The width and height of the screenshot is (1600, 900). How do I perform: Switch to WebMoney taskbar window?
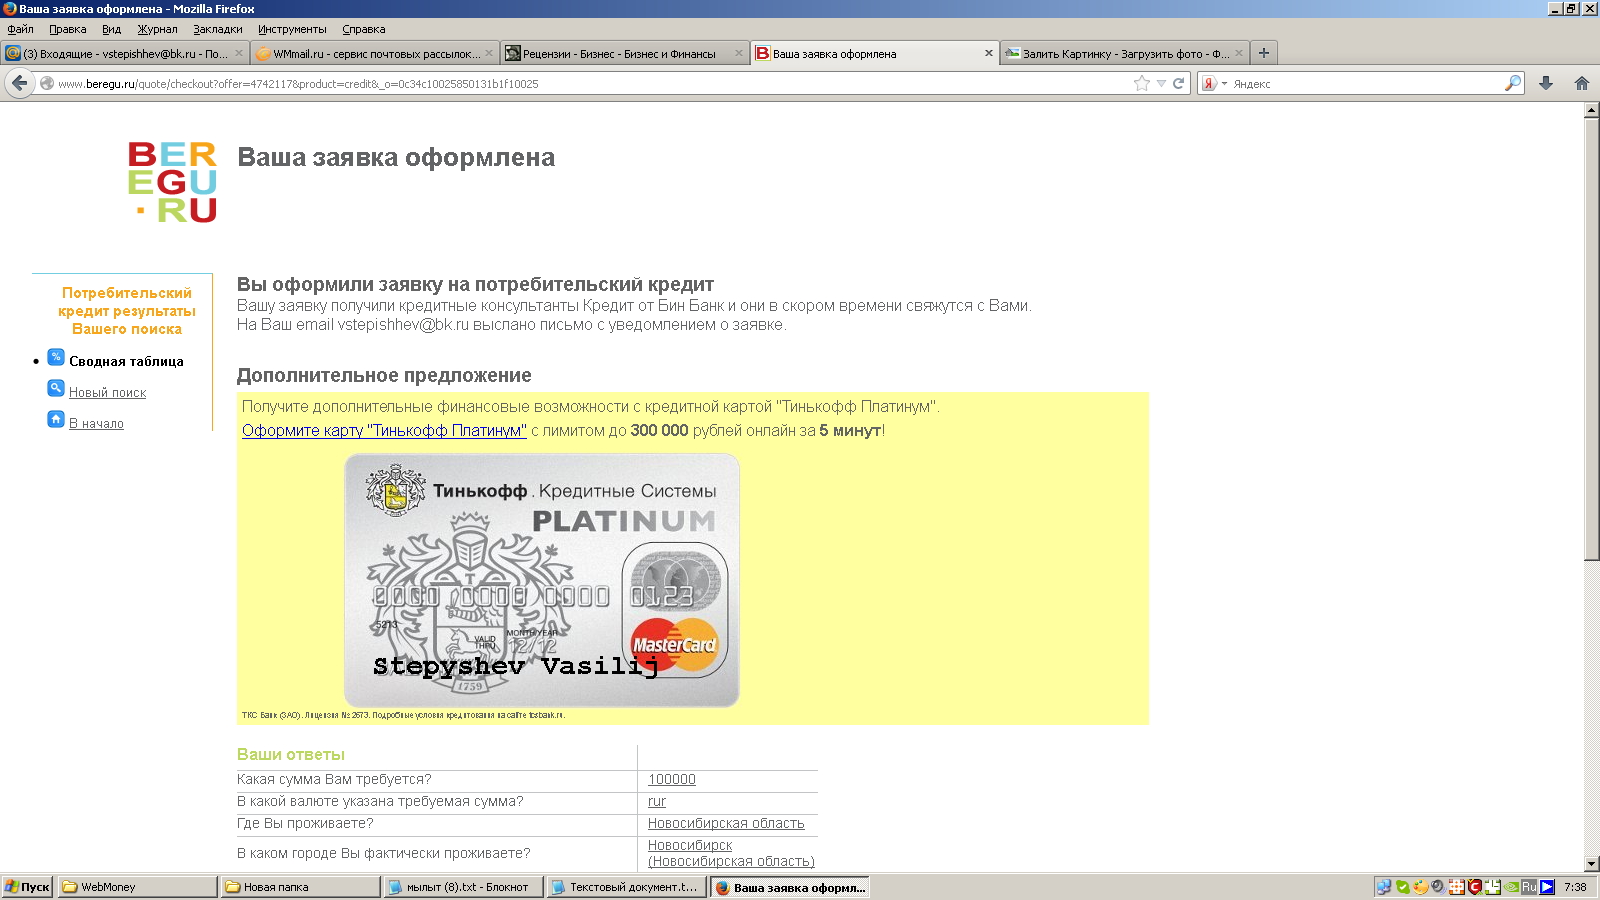tap(136, 887)
